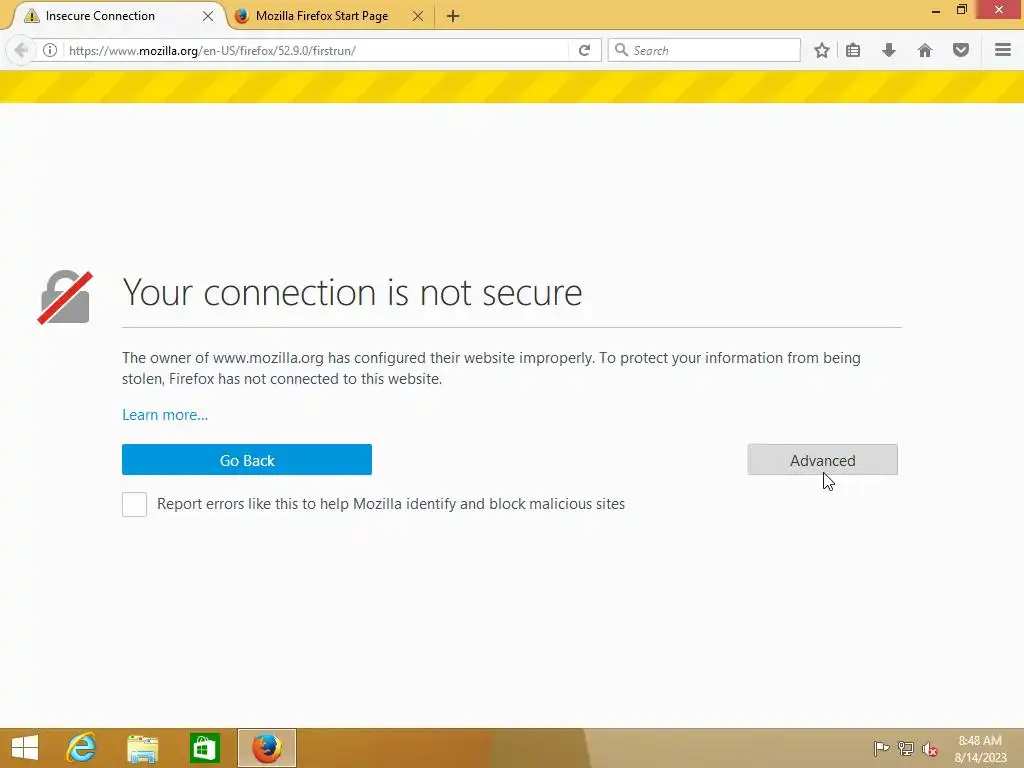This screenshot has width=1024, height=768.
Task: Open the Windows Start button
Action: [25, 748]
